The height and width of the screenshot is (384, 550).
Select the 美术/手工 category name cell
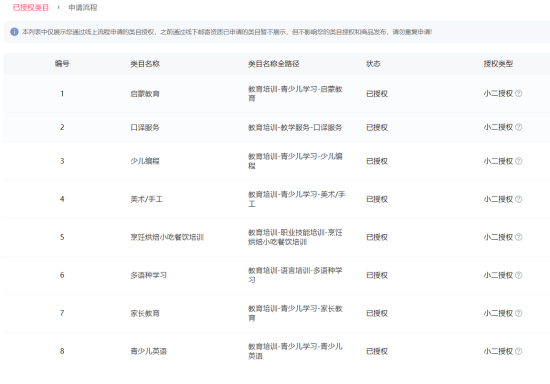(147, 199)
